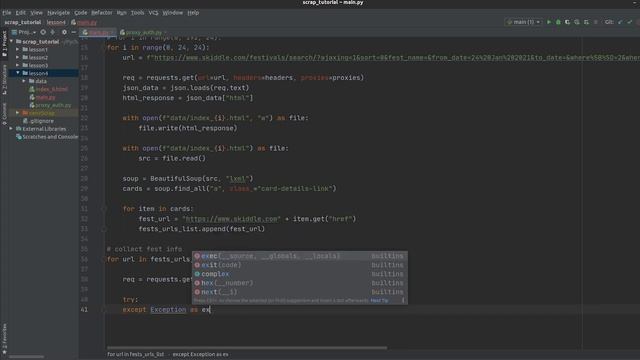640x360 pixels.
Task: Open Project panel gear options
Action: pos(64,32)
